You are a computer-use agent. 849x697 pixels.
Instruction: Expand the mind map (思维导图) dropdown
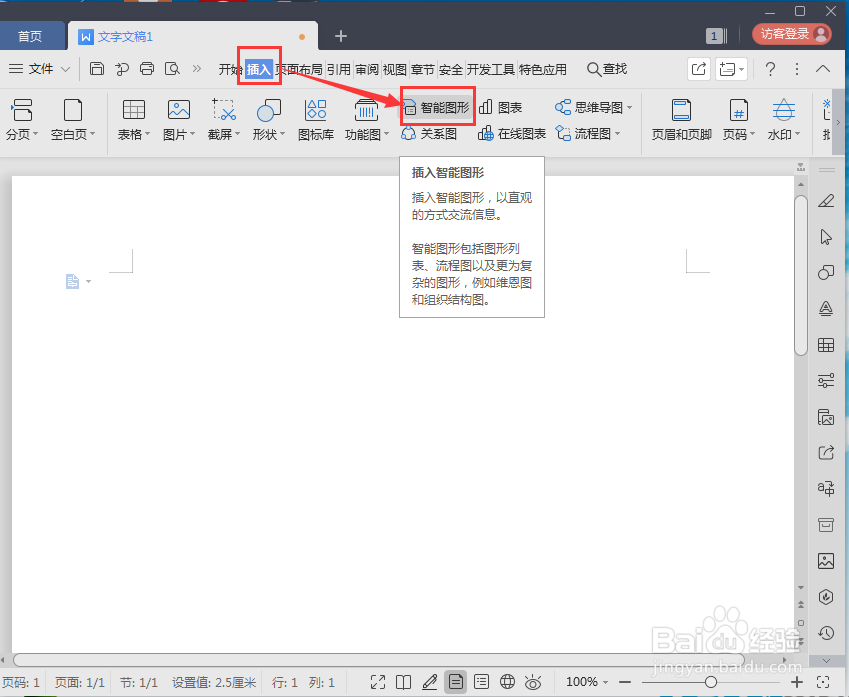(x=629, y=108)
